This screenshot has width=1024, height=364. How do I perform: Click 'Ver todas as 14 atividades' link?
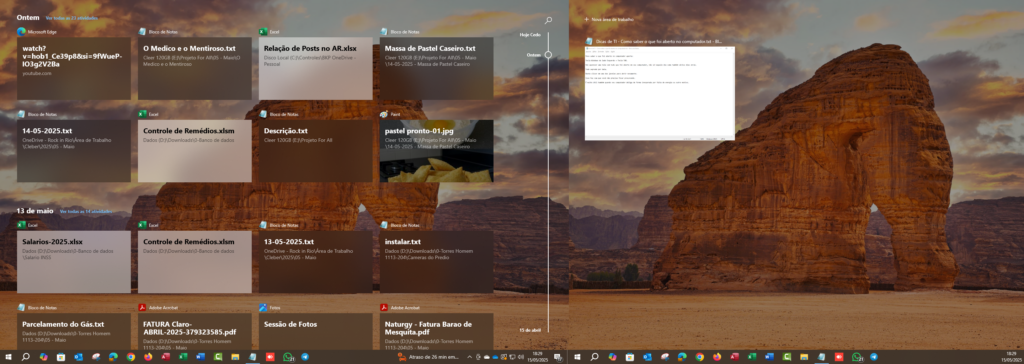click(86, 212)
